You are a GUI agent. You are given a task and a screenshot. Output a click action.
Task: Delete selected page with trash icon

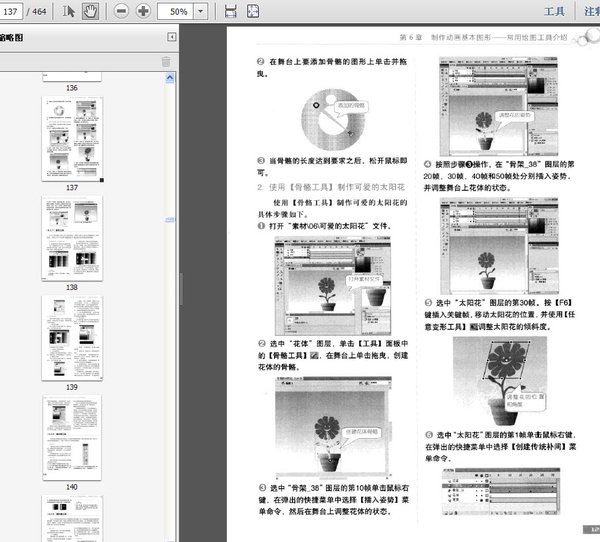click(166, 62)
